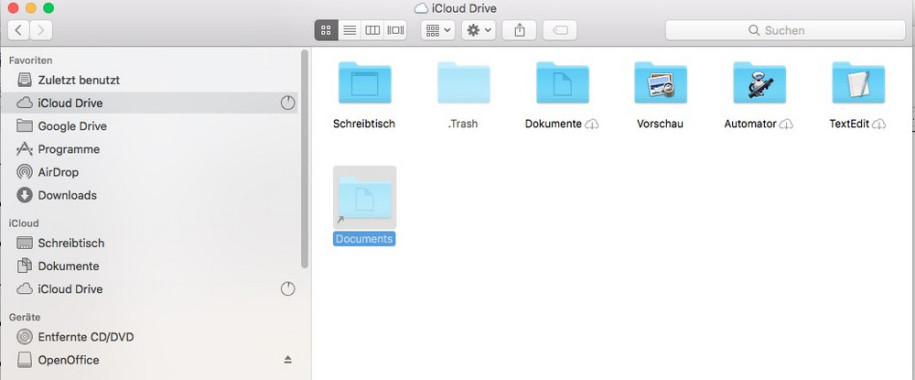
Task: Click the iCloud Drive title proxy icon
Action: [420, 8]
